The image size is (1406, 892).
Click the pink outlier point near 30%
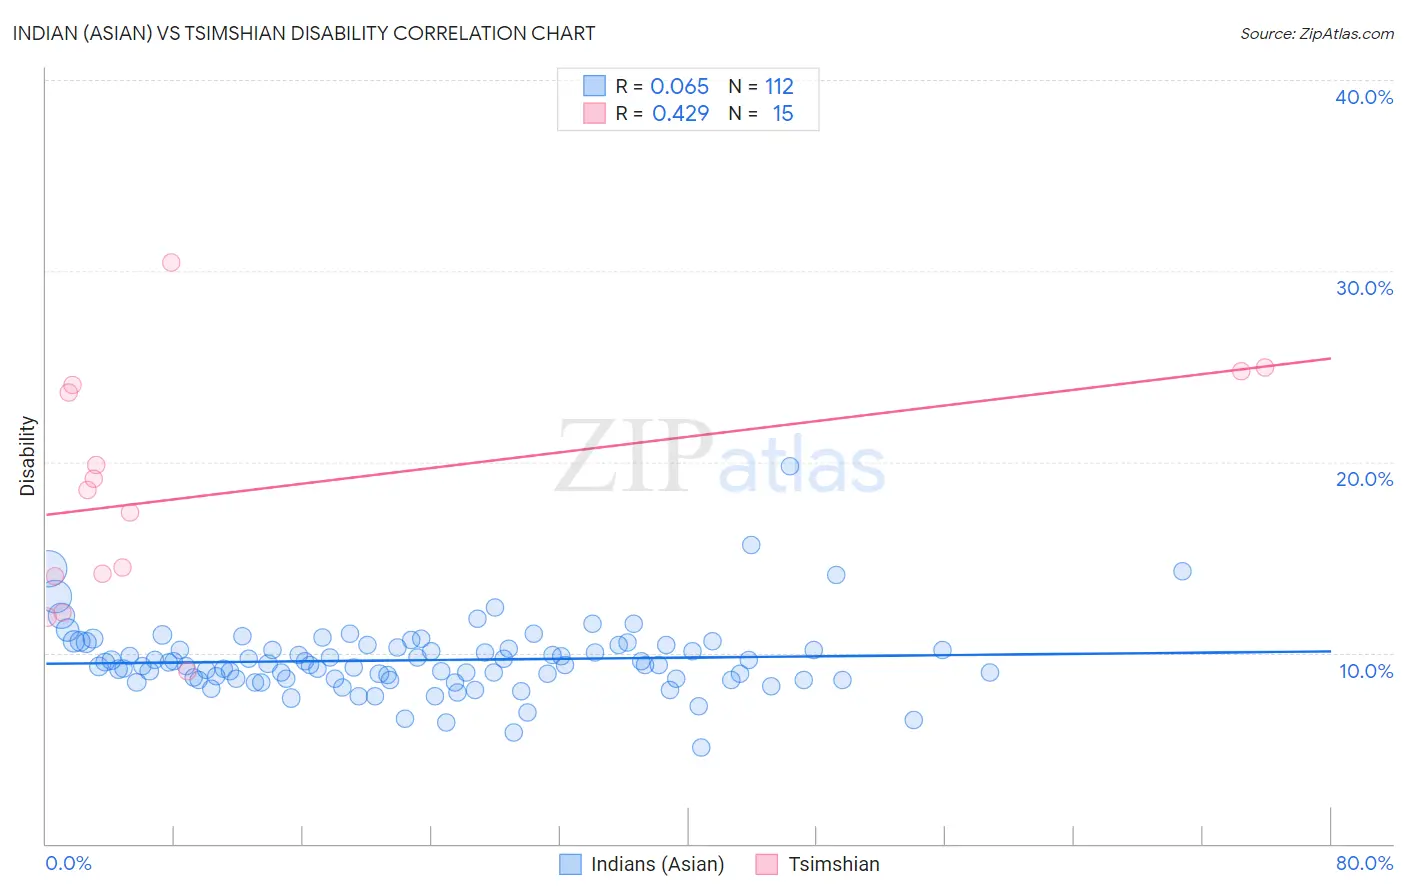pyautogui.click(x=171, y=262)
